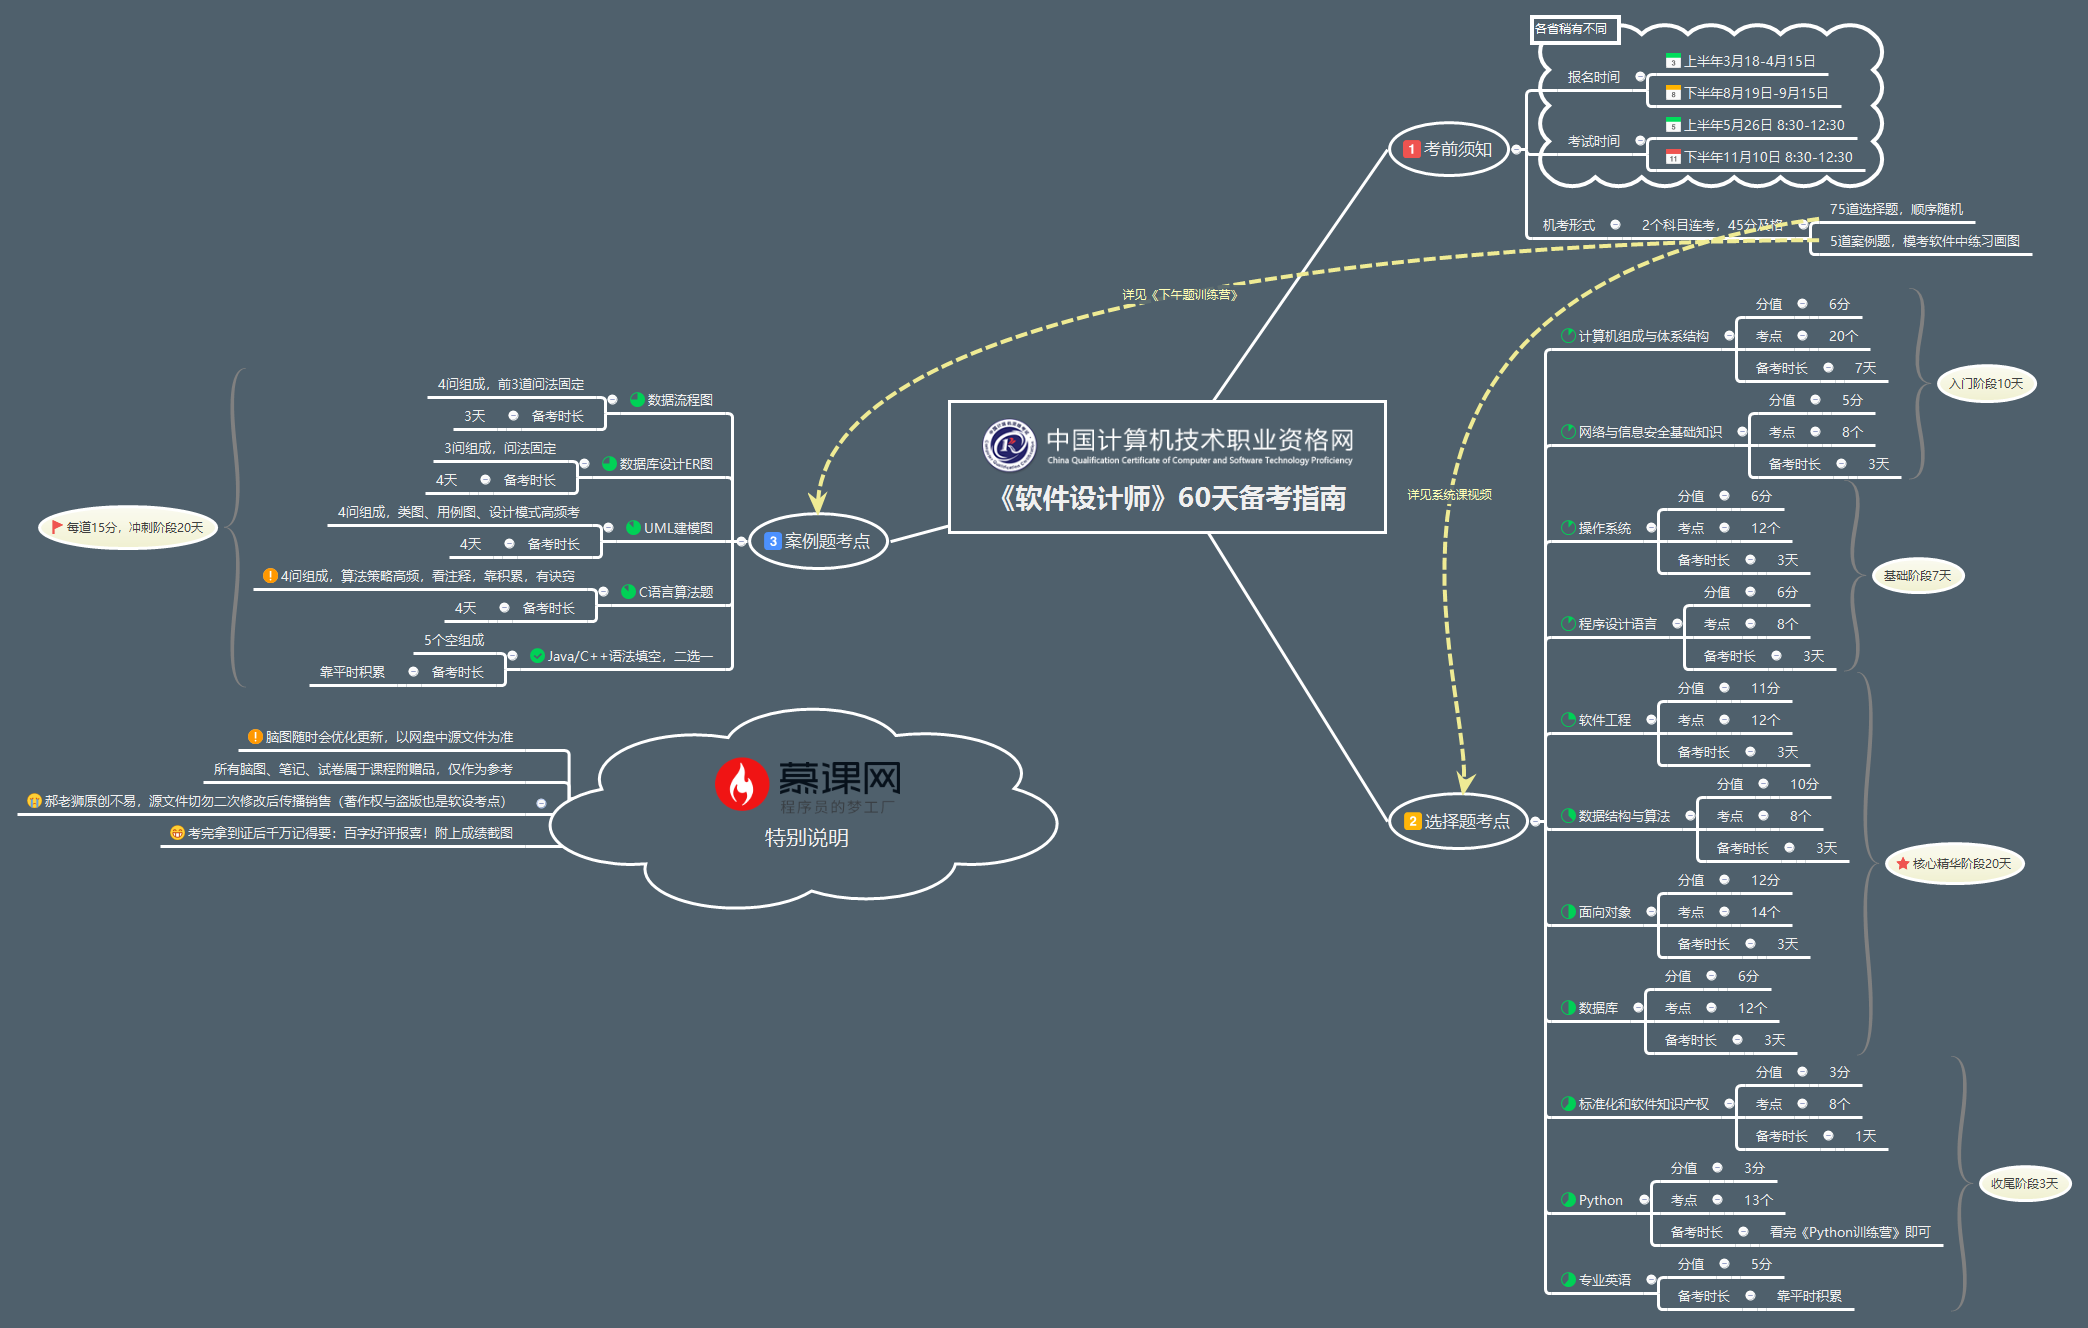This screenshot has height=1328, width=2088.
Task: Click calendar icon beside 下半年11月10日 8:30-12:30
Action: pyautogui.click(x=1672, y=157)
